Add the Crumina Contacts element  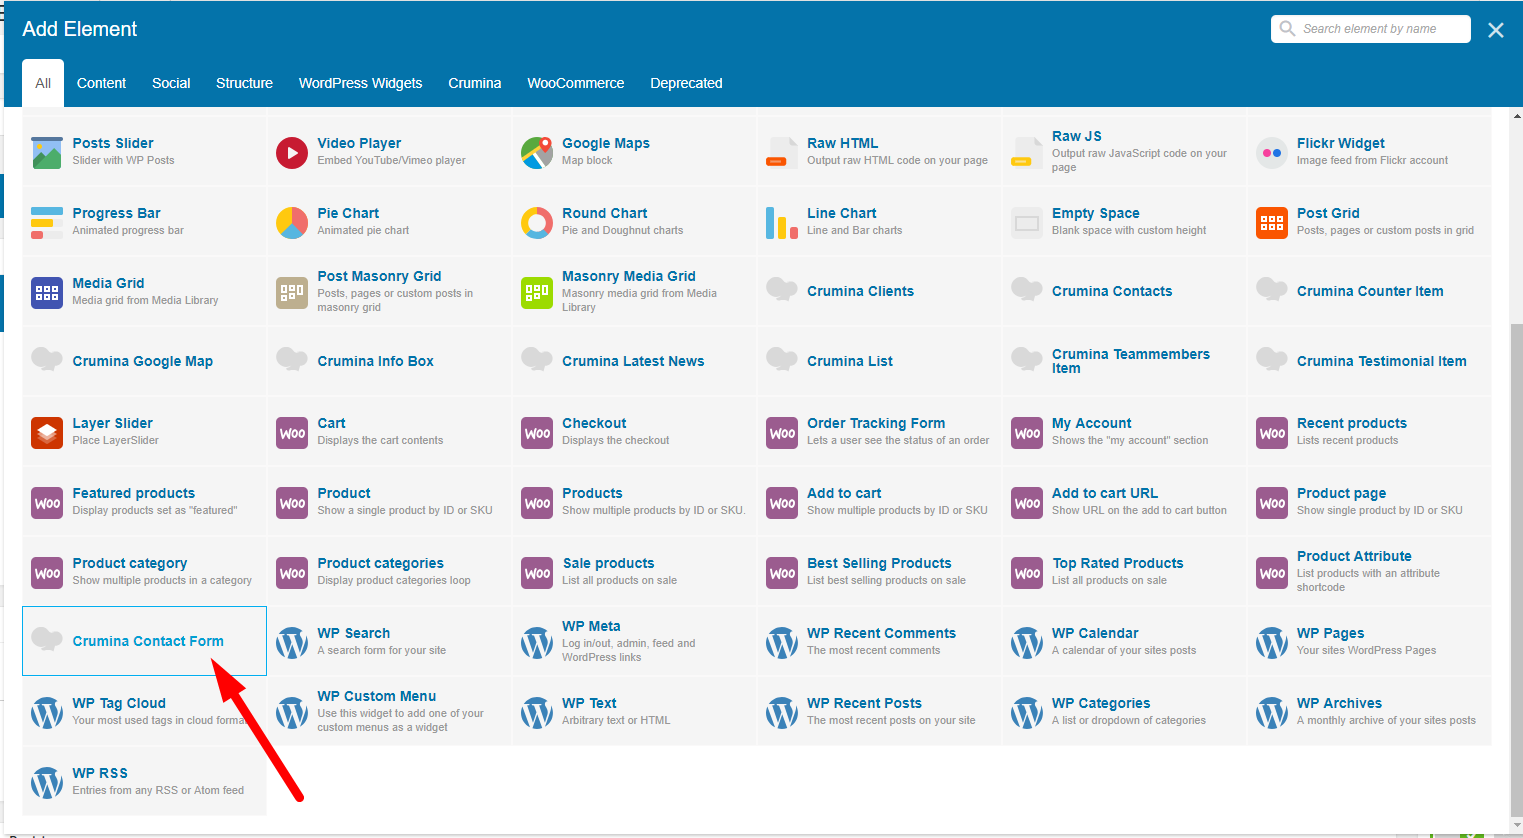pos(1124,291)
